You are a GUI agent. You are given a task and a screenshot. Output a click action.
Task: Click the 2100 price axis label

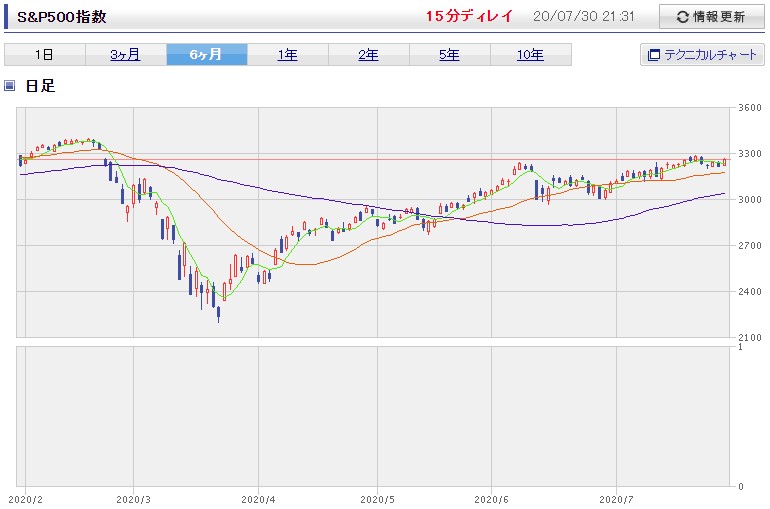[750, 338]
